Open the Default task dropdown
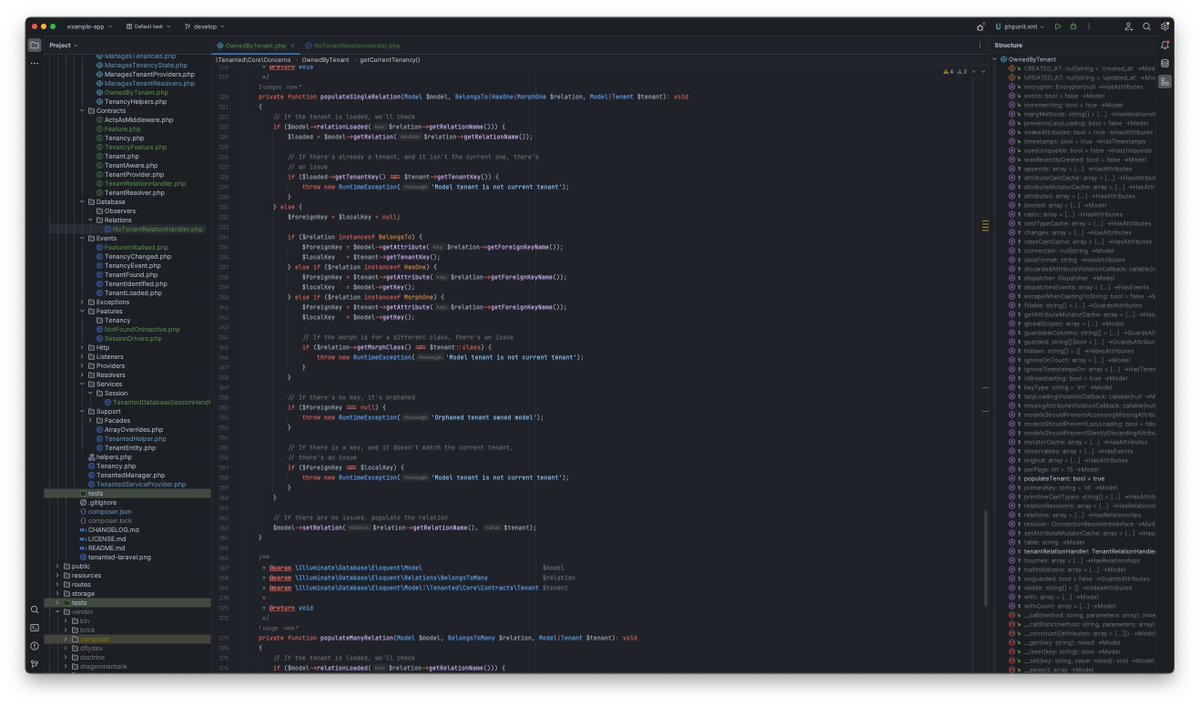1200x707 pixels. pos(149,27)
